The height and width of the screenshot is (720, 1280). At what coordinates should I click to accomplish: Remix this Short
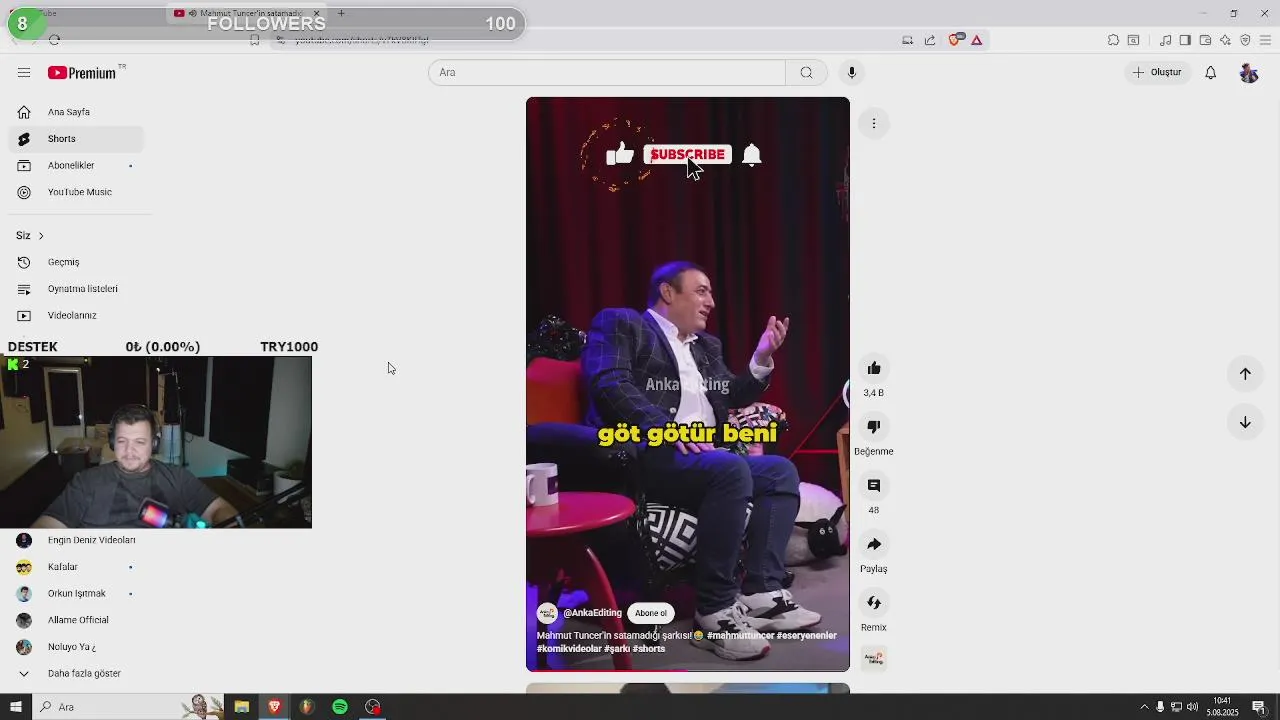pos(874,603)
